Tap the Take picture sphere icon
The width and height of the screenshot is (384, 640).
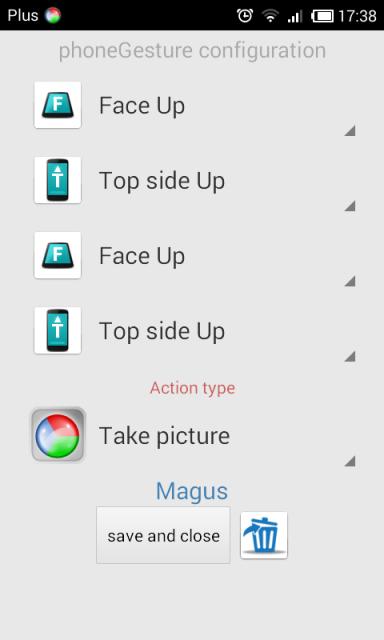(58, 435)
